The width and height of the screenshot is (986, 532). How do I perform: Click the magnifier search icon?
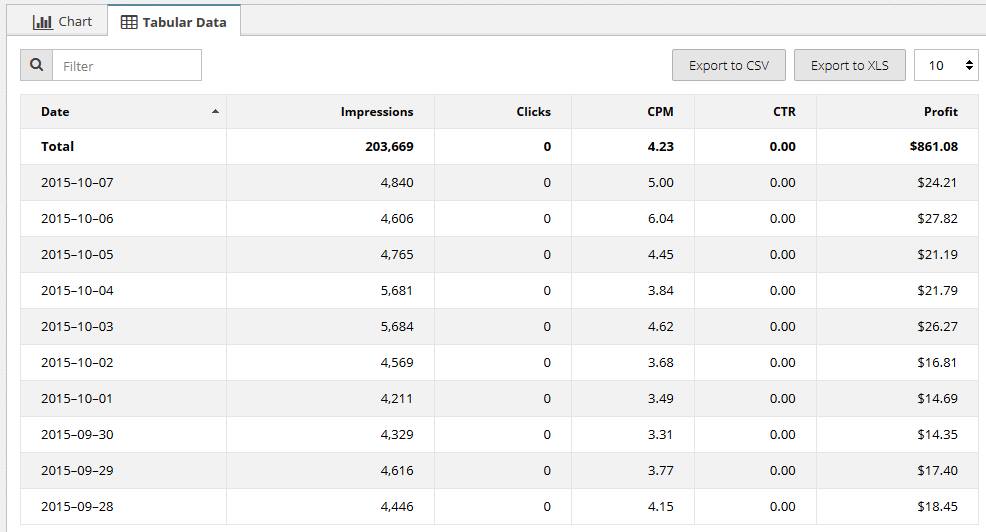[x=36, y=65]
